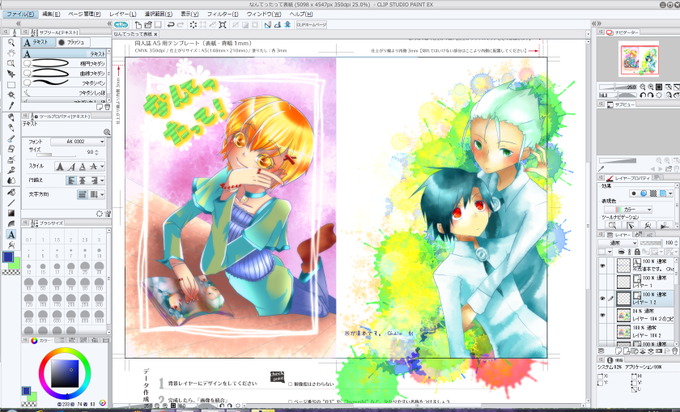680x412 pixels.
Task: Open the なんてったって表紙 canvas tab
Action: 136,34
